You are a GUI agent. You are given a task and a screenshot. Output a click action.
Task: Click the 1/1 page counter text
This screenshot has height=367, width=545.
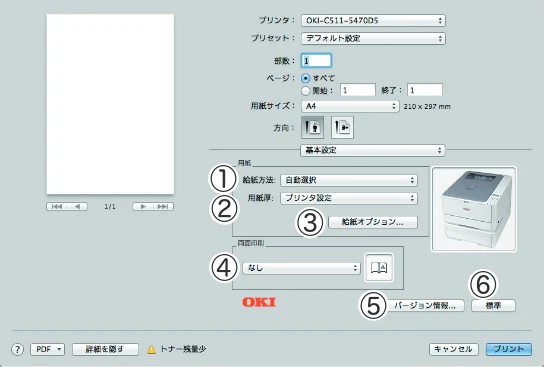coord(110,207)
